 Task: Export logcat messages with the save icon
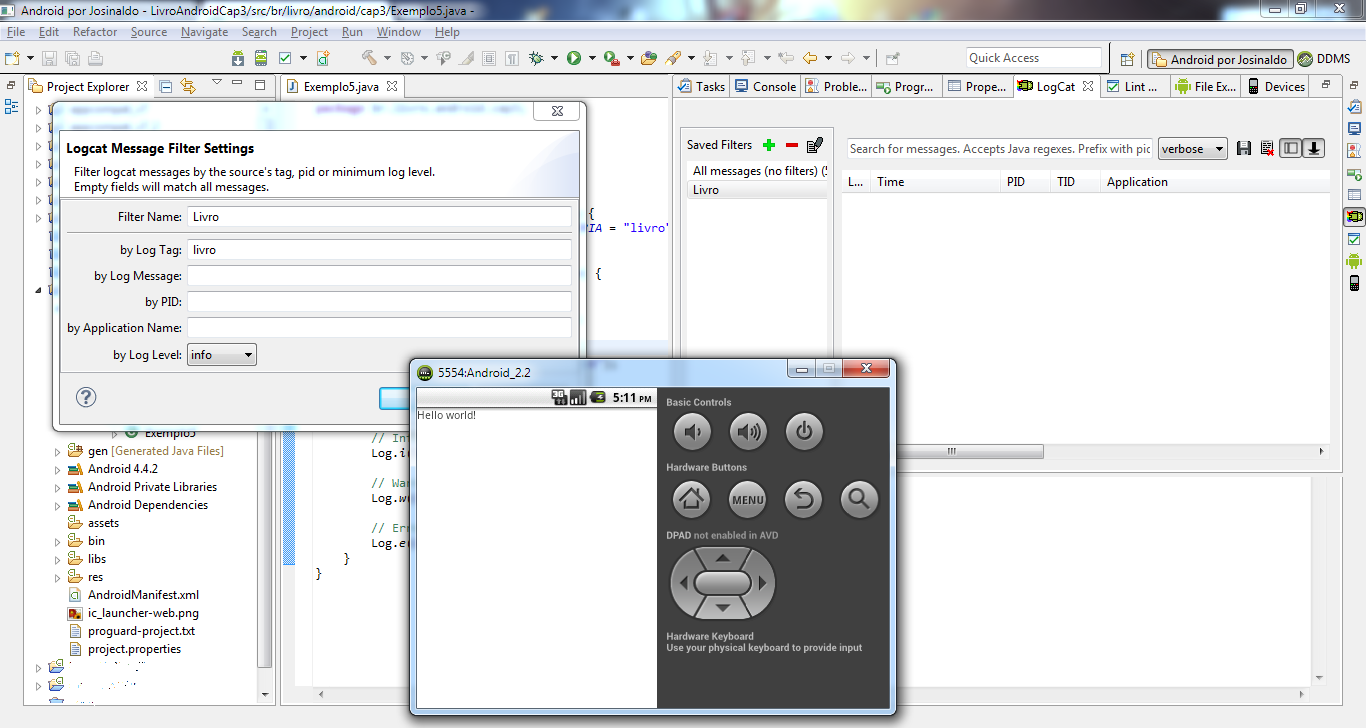pos(1244,148)
